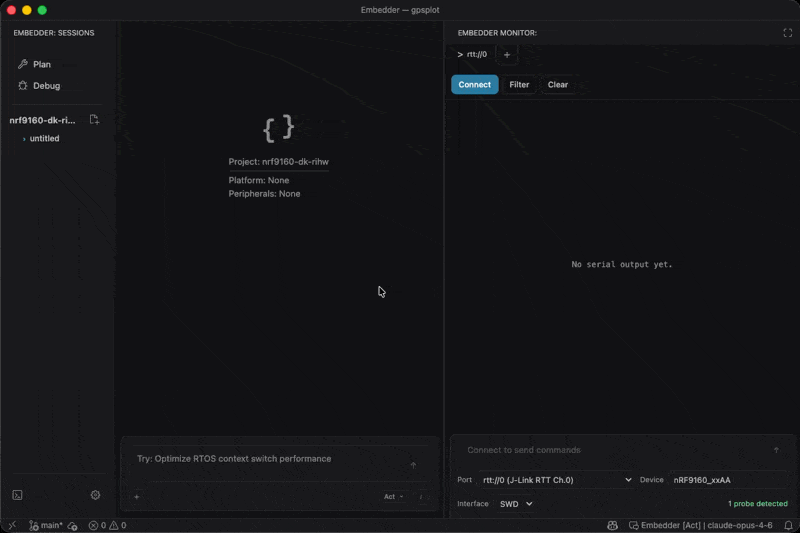800x533 pixels.
Task: Click the Clear button
Action: 558,85
